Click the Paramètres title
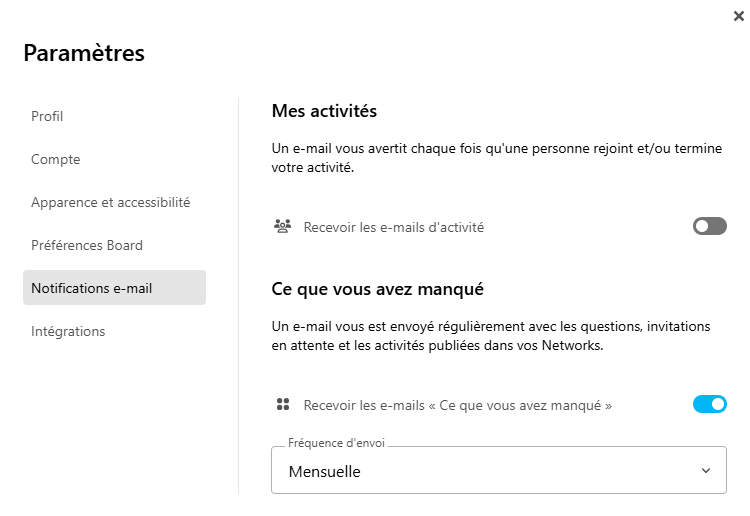This screenshot has height=516, width=750. (x=84, y=53)
